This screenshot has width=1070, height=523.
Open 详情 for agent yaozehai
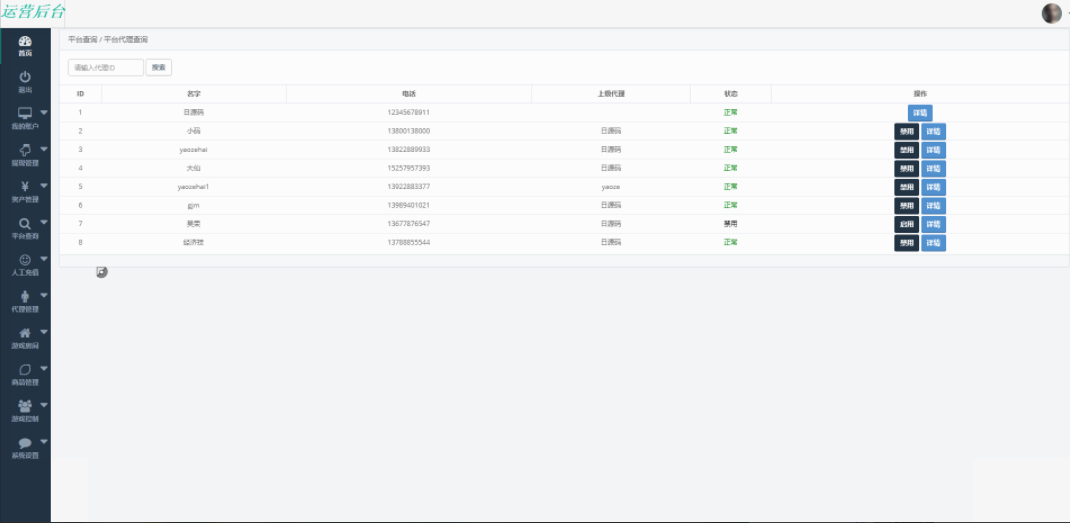(934, 150)
